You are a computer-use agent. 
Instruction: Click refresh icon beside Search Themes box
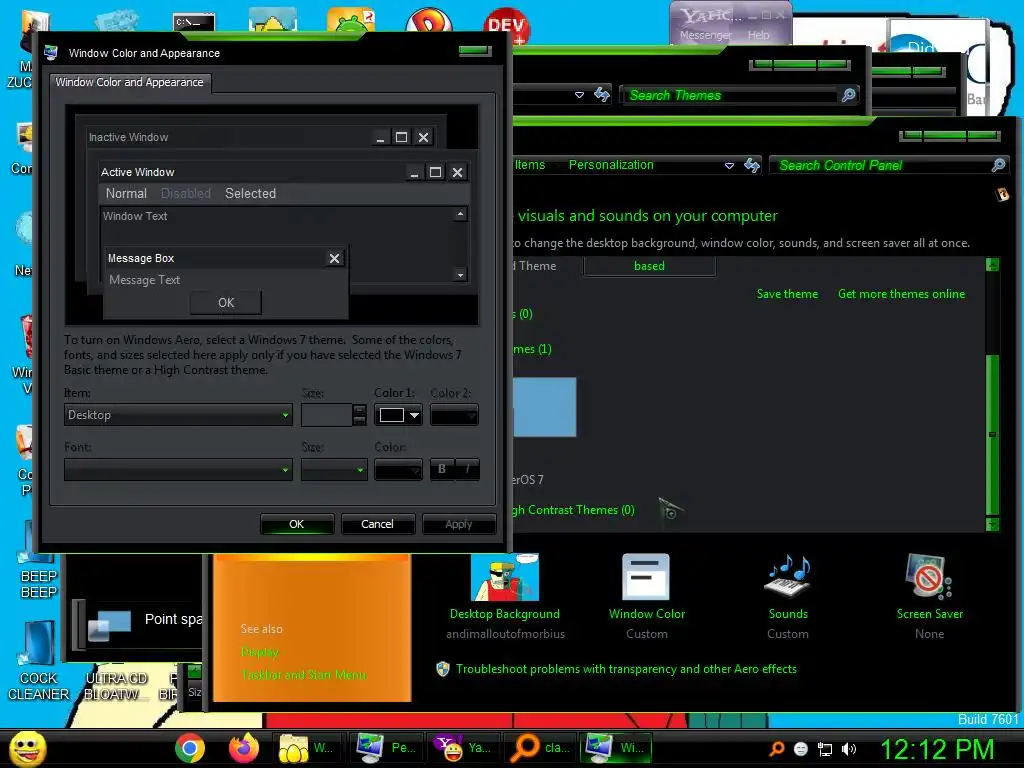[x=601, y=95]
